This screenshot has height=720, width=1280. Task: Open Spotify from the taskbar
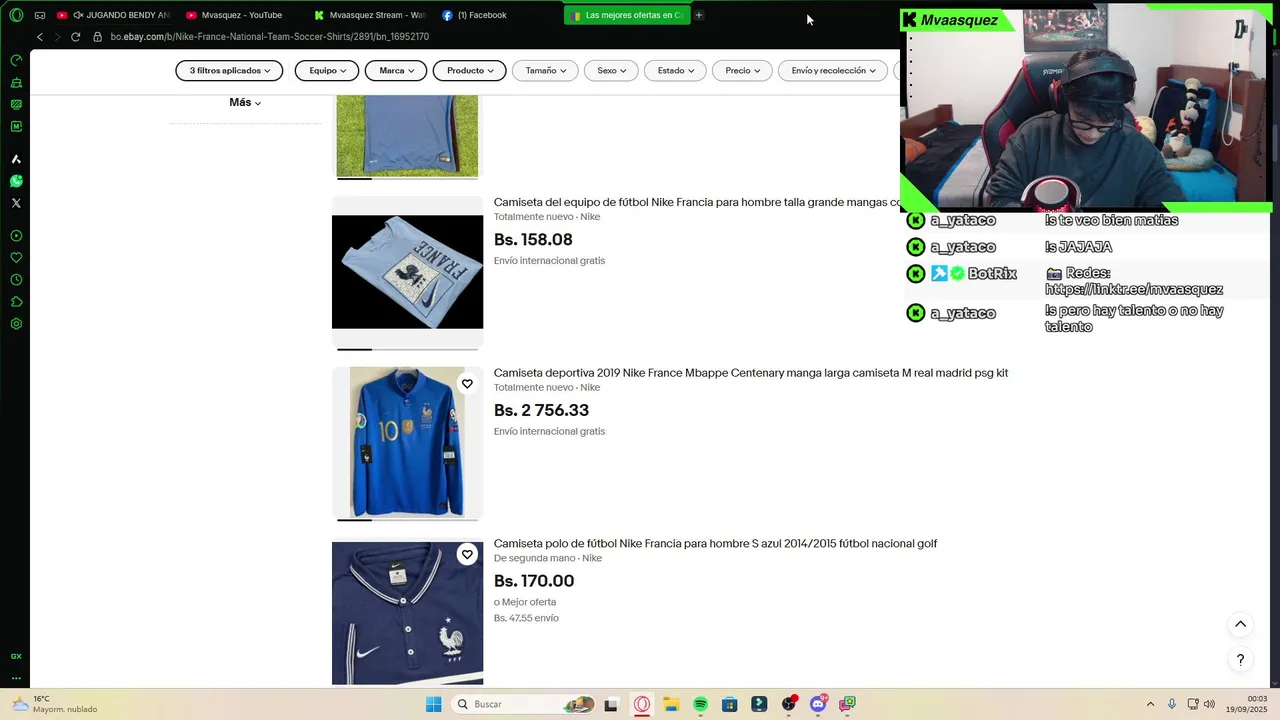(x=700, y=704)
